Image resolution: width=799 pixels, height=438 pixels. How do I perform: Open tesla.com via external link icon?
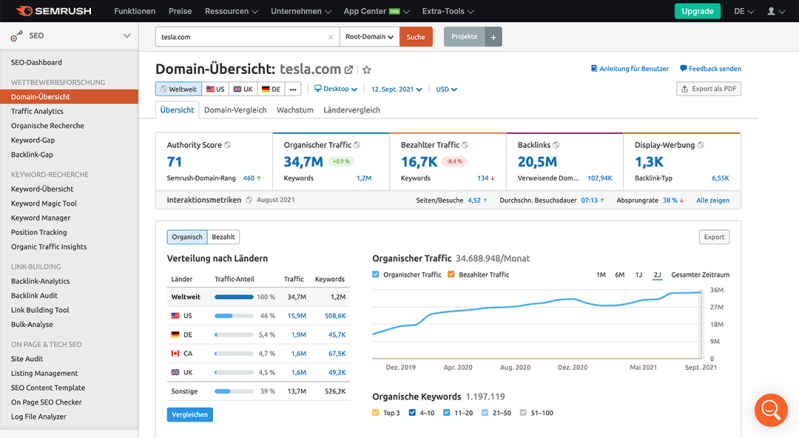click(349, 70)
